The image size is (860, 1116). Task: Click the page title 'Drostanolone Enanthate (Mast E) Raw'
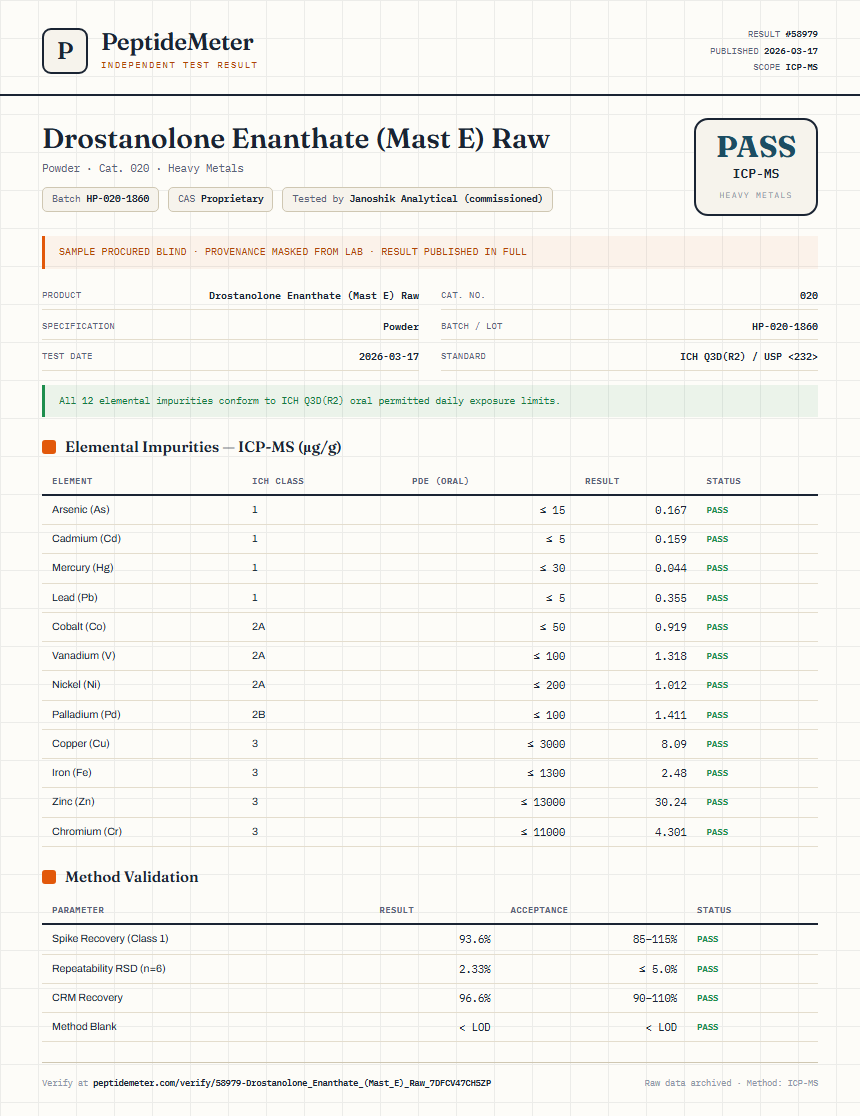pos(296,139)
